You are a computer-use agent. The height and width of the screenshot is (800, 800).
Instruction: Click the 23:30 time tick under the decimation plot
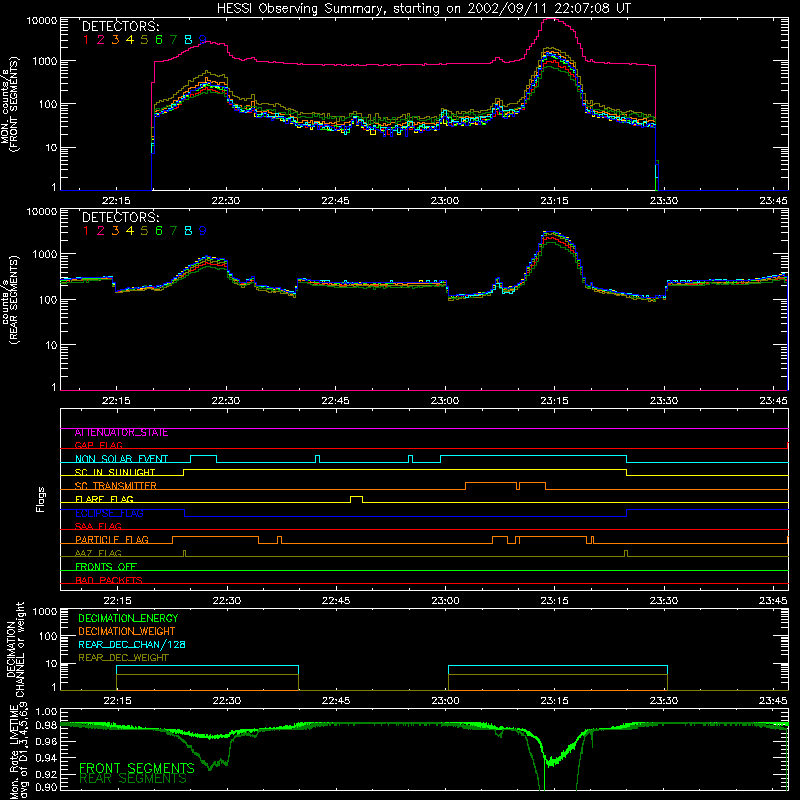coord(664,701)
